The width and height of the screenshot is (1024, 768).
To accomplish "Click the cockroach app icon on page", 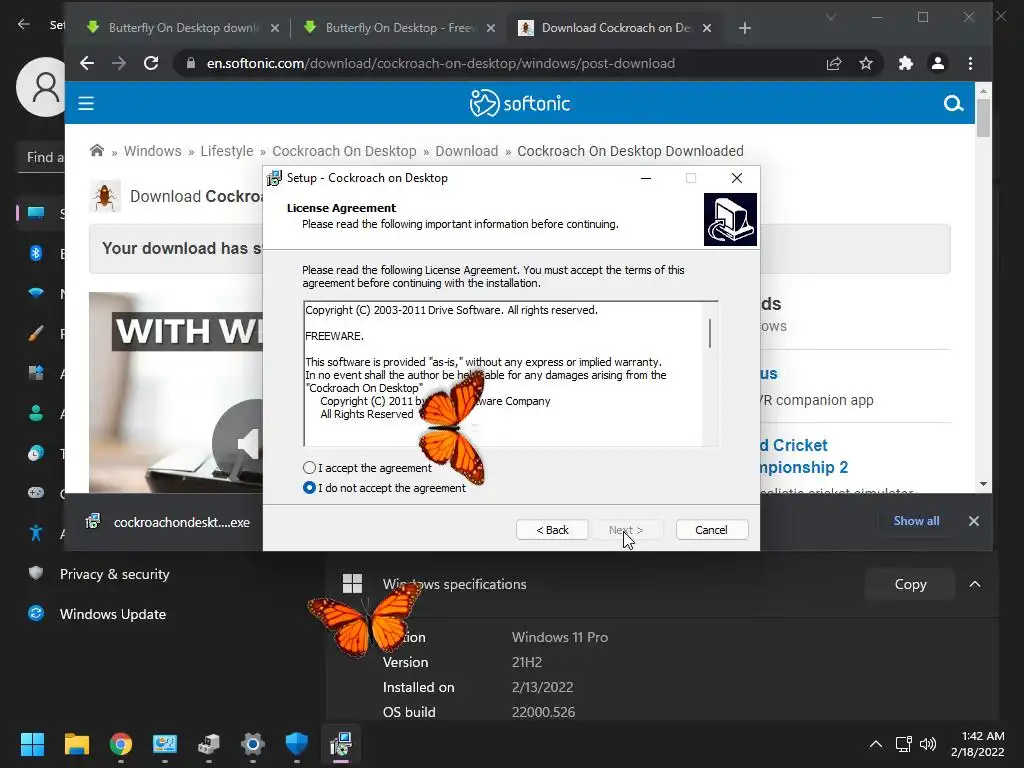I will point(105,196).
